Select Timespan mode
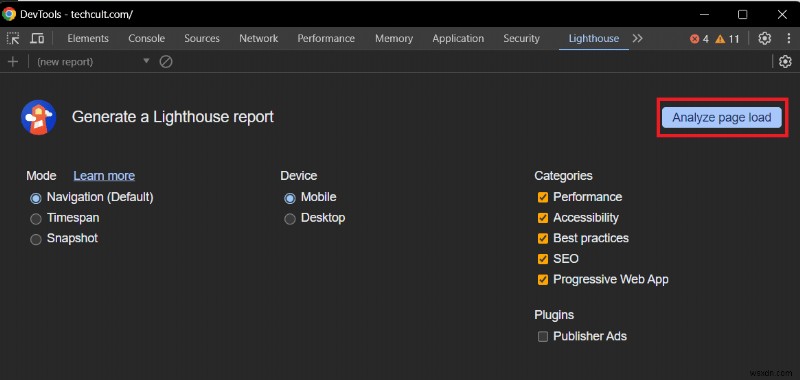Screen dimensions: 800x380 [x=36, y=219]
